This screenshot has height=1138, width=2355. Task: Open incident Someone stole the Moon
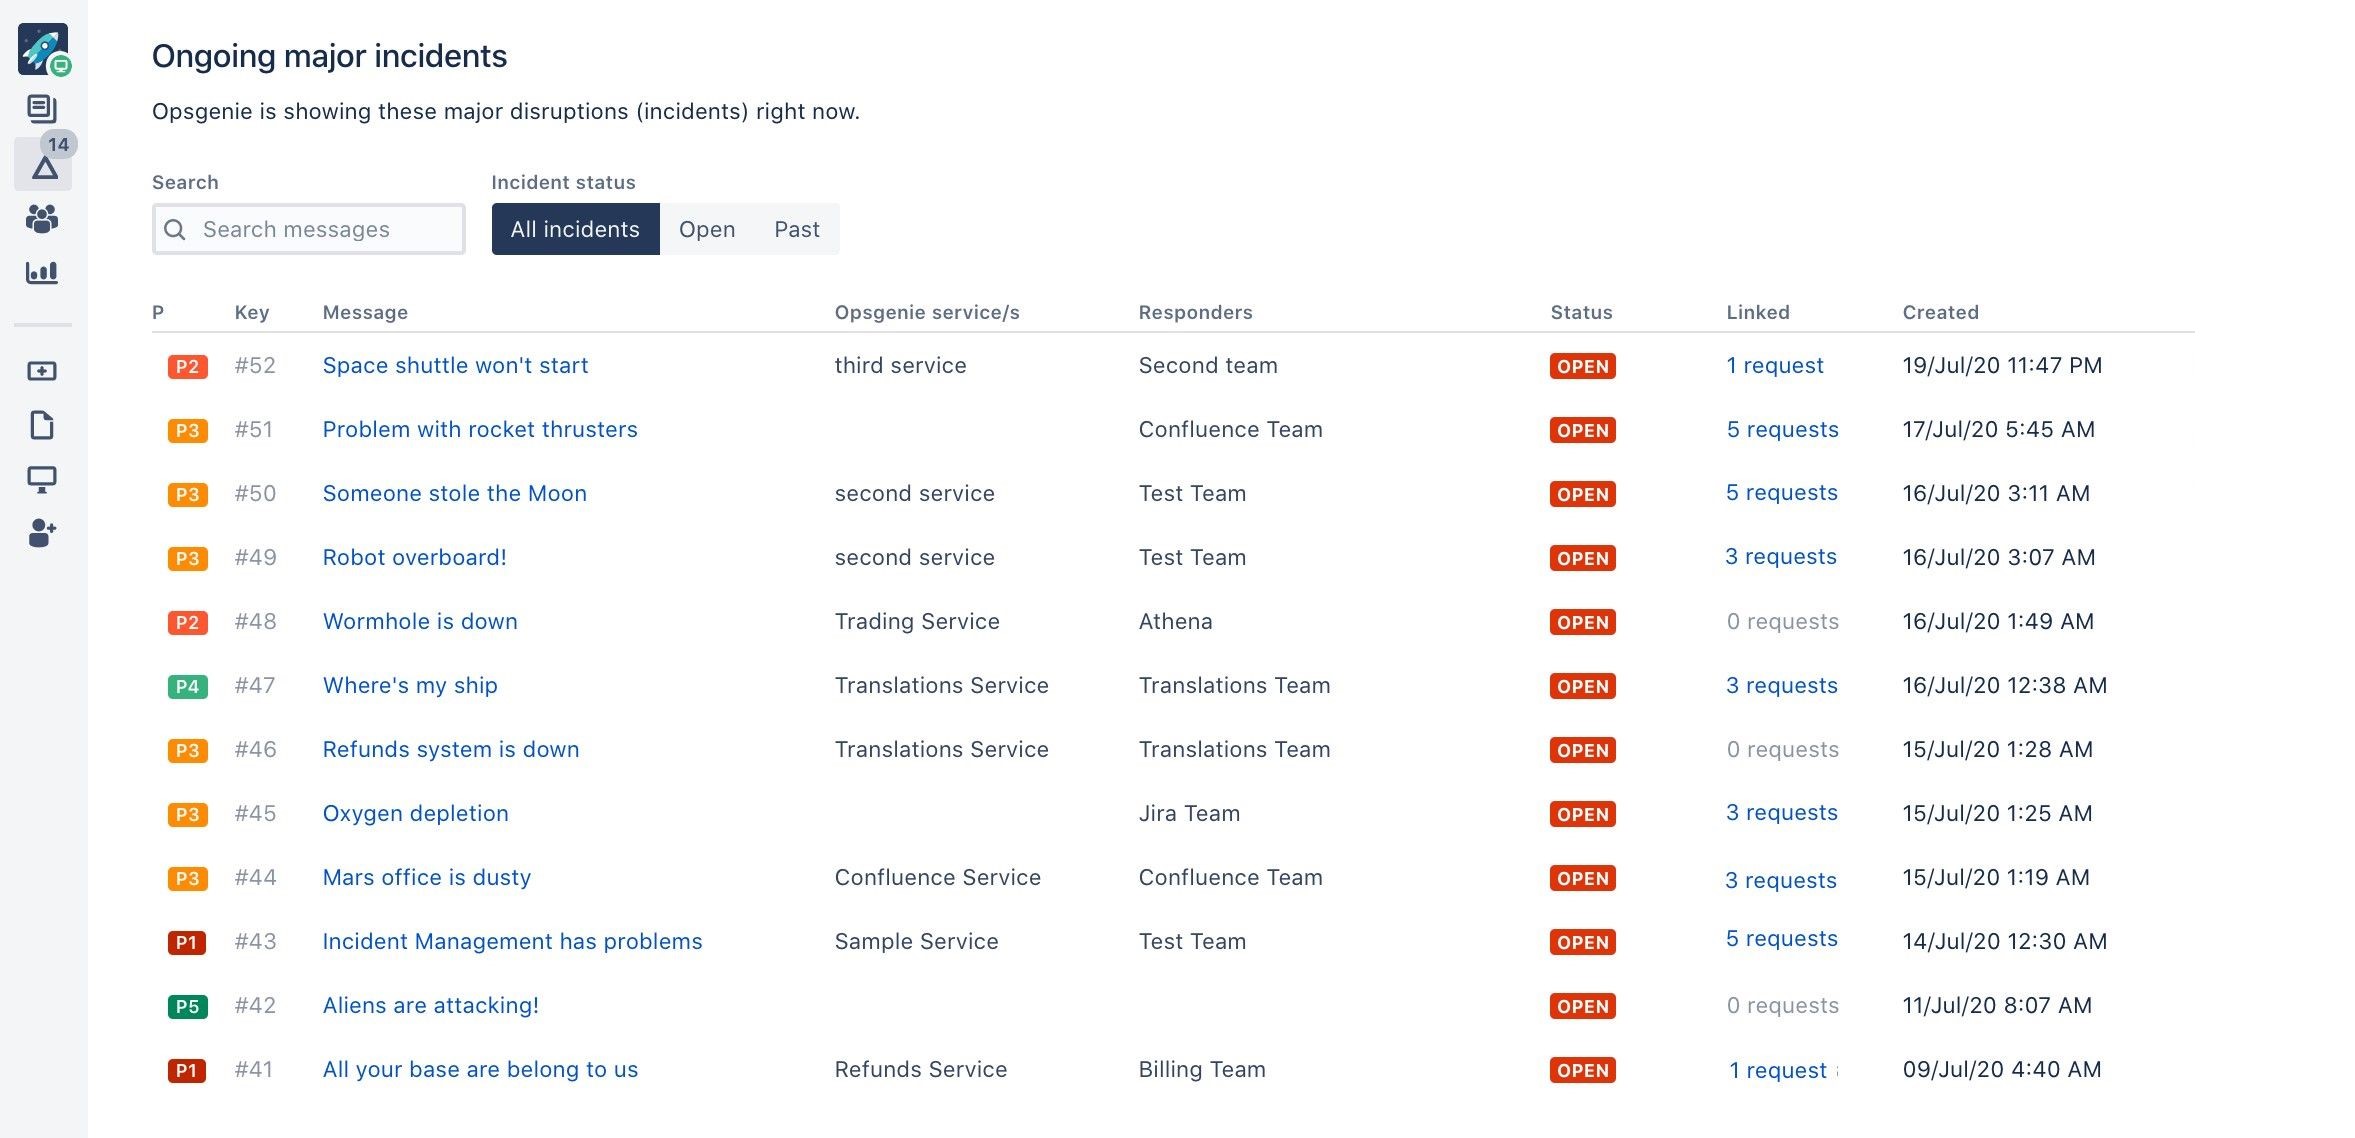click(454, 493)
